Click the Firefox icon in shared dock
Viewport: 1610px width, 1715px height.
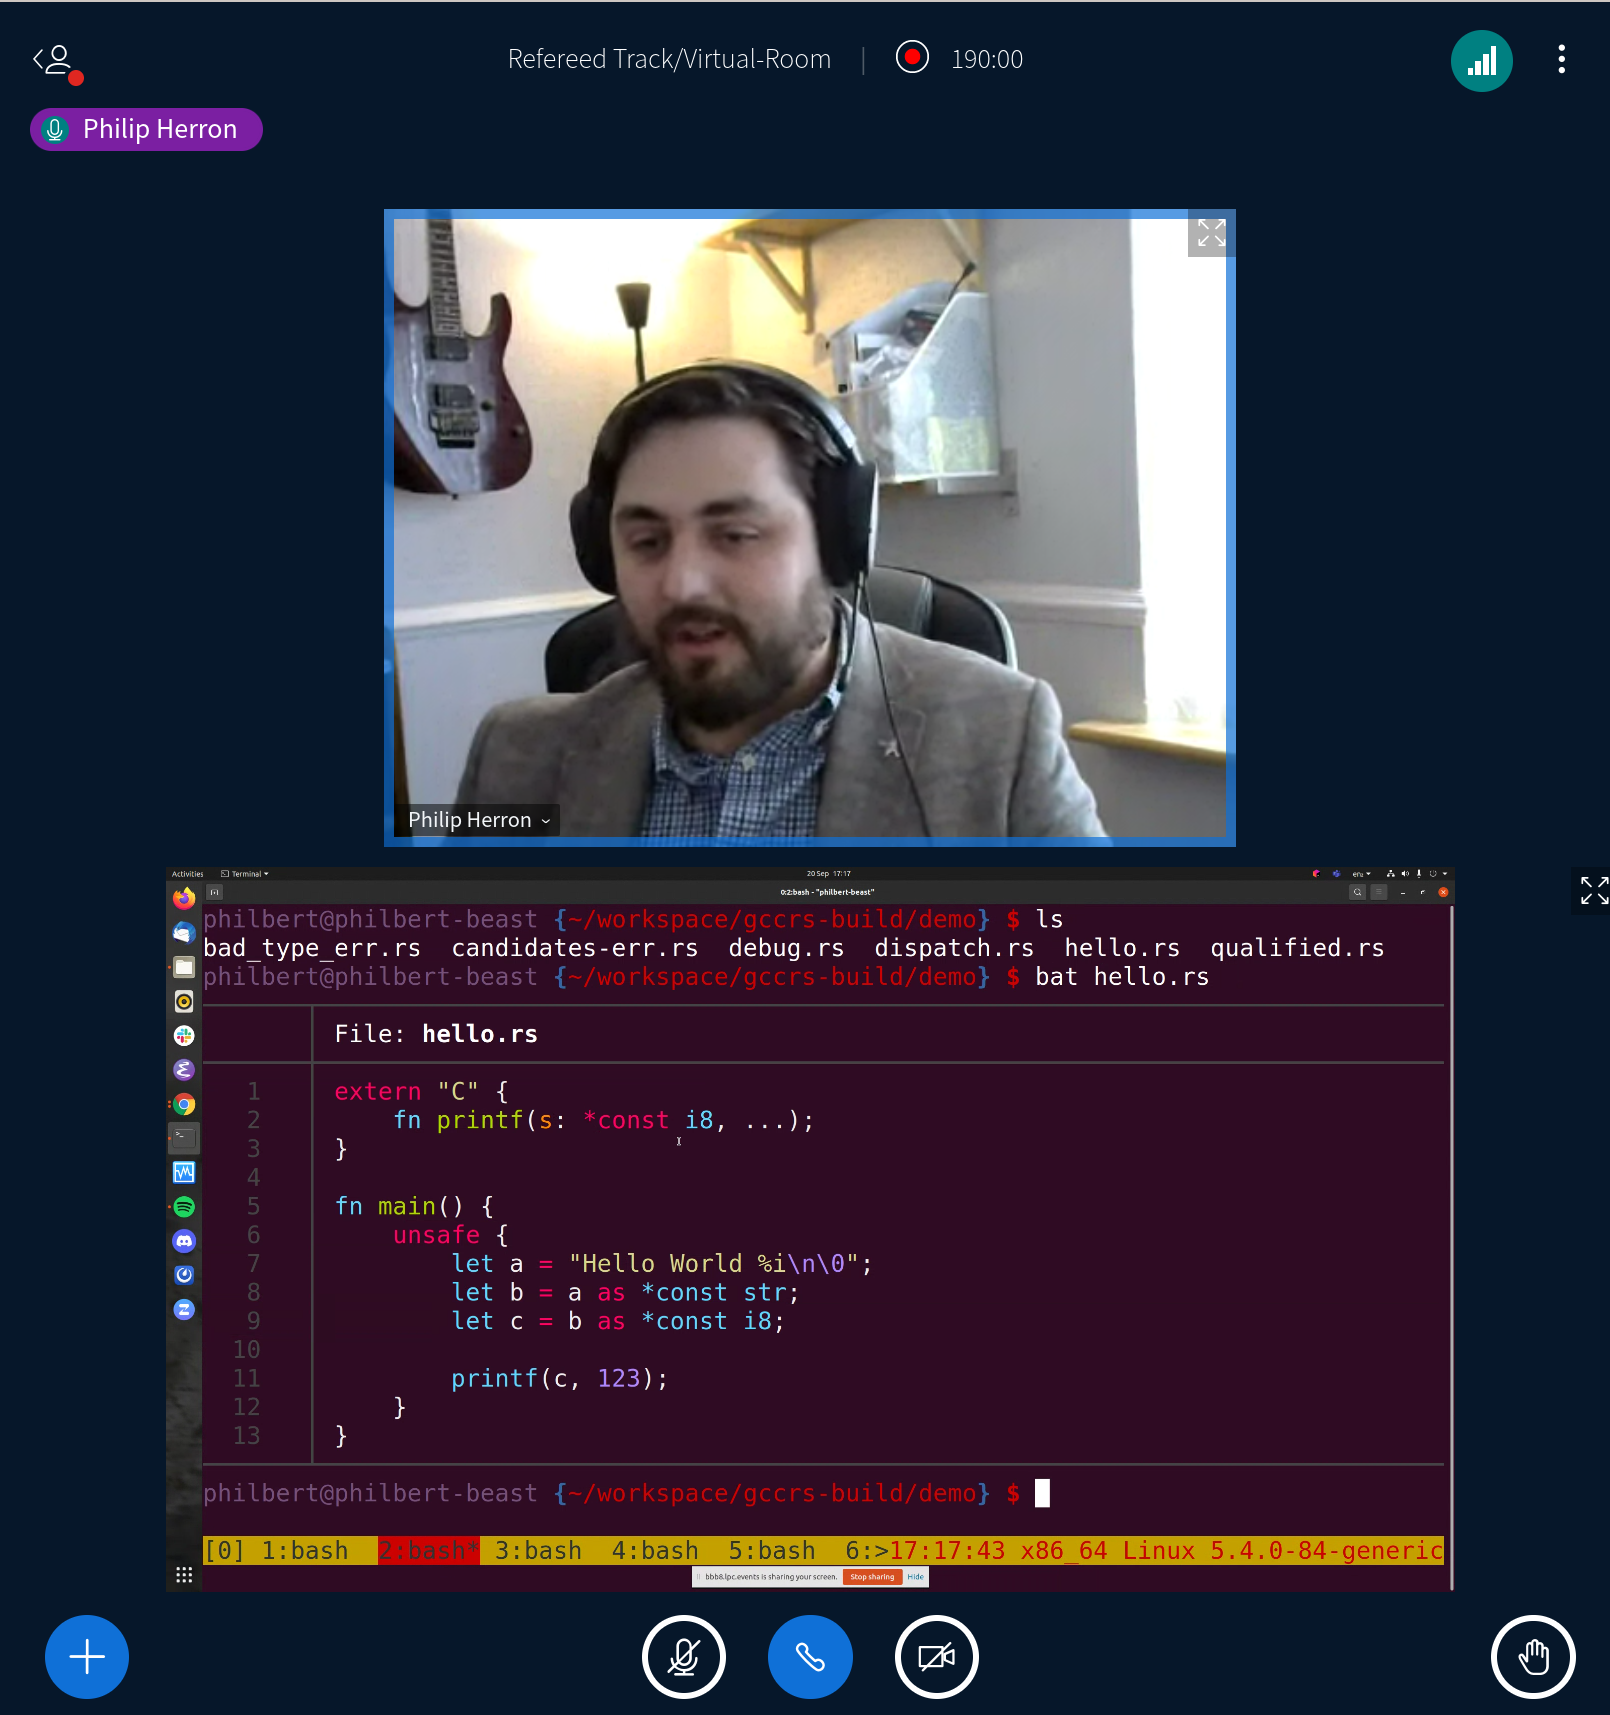pos(184,899)
